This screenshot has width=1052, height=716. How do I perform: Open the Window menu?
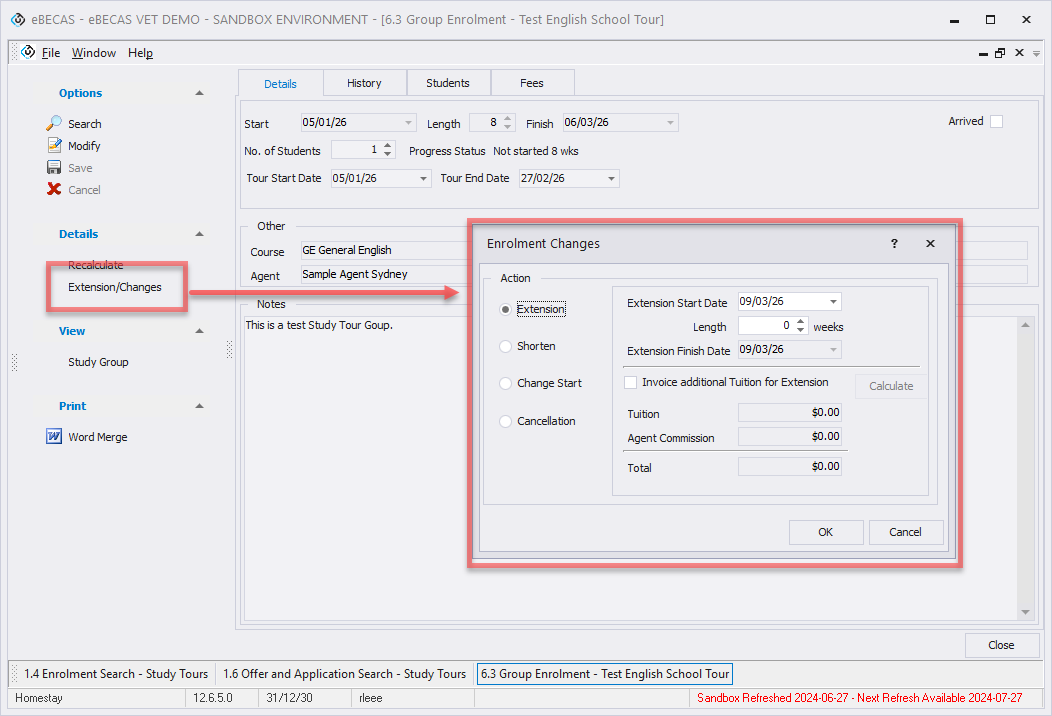pyautogui.click(x=94, y=53)
